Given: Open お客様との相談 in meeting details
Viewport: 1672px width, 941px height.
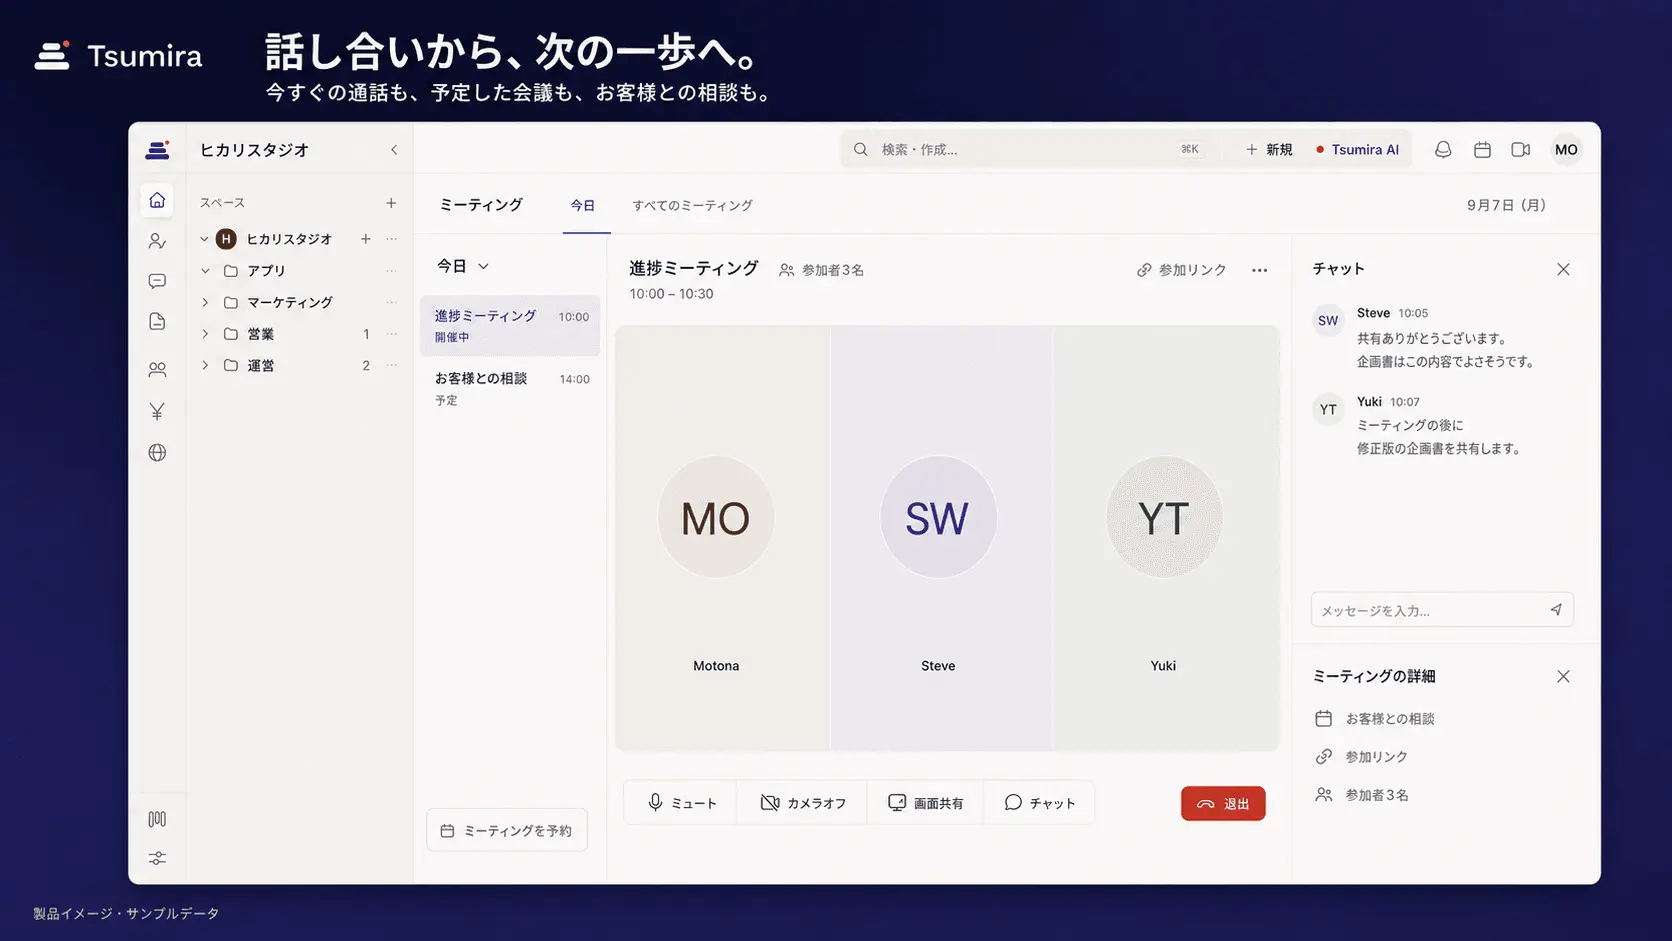Looking at the screenshot, I should (x=1374, y=719).
